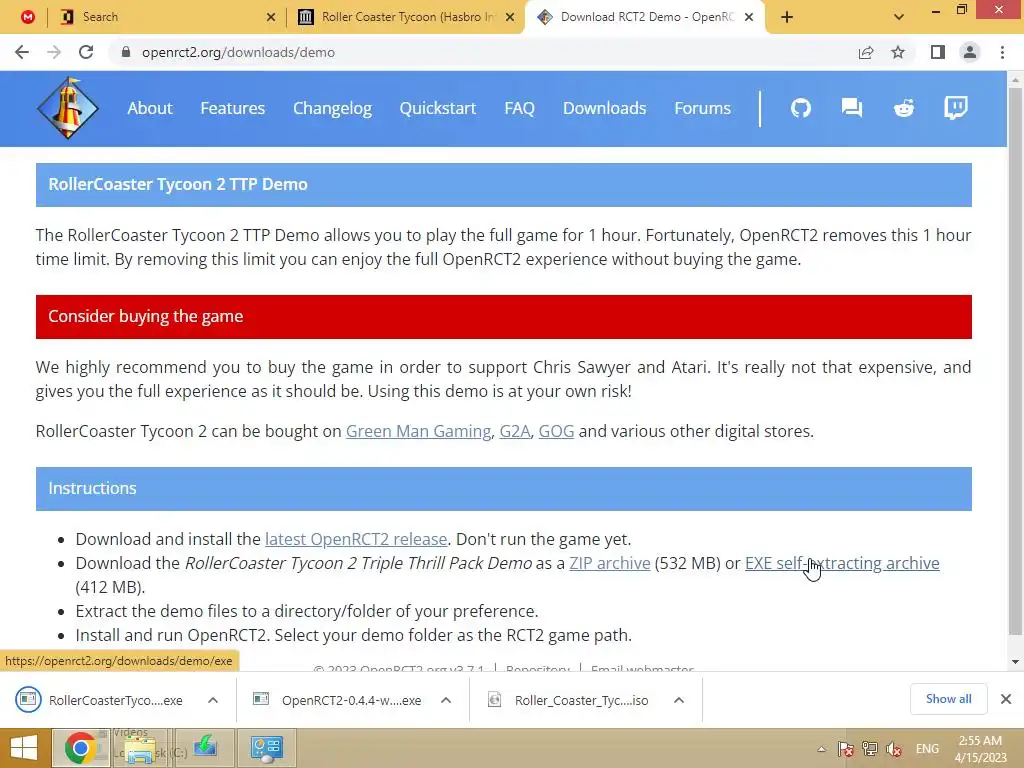This screenshot has height=768, width=1024.
Task: Close the Download RCT2 Demo tab
Action: (749, 17)
